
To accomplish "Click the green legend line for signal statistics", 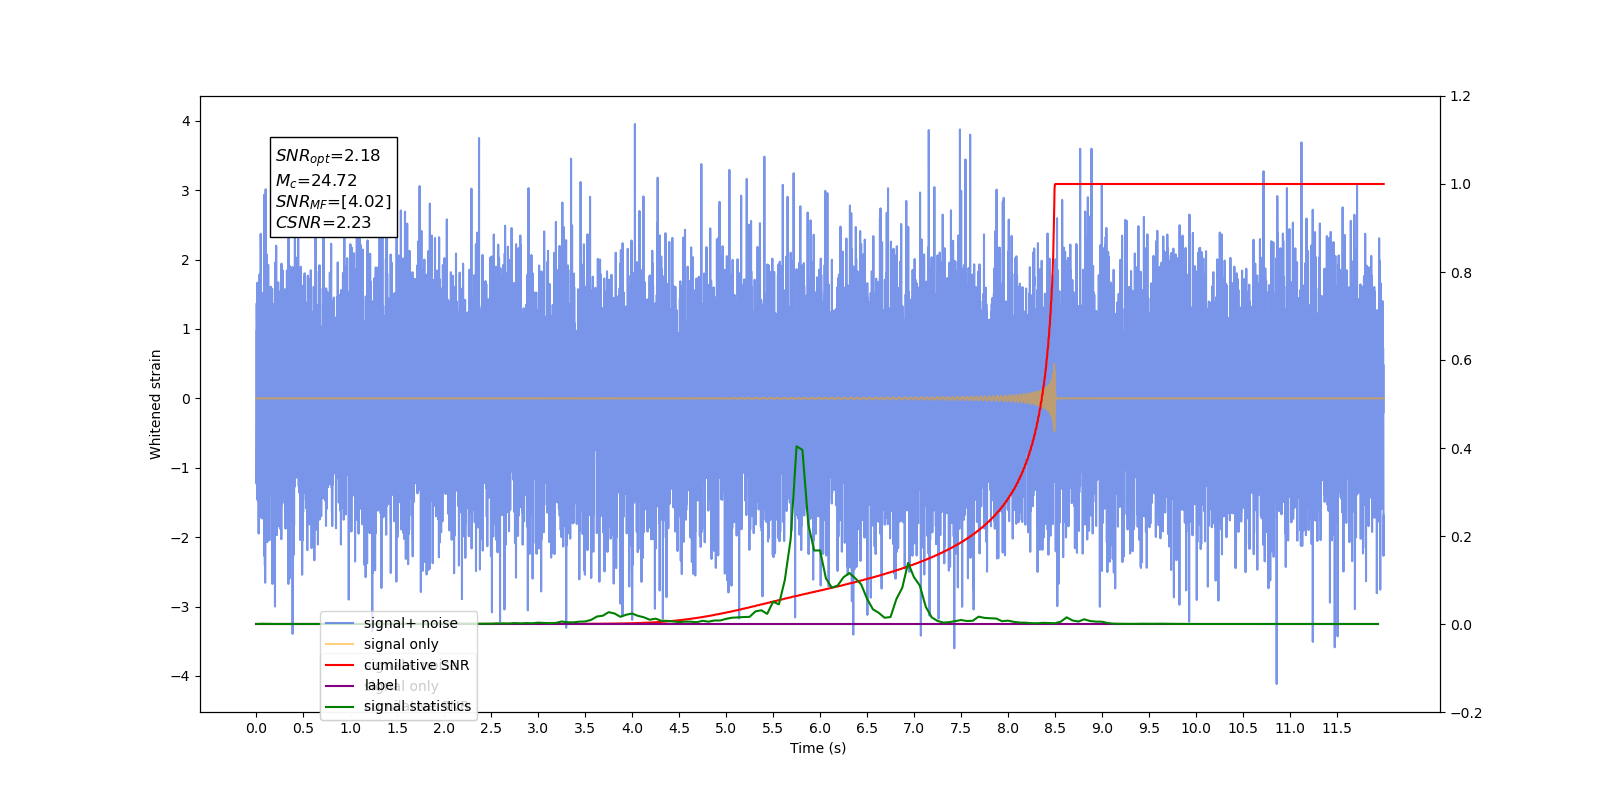I will point(340,706).
